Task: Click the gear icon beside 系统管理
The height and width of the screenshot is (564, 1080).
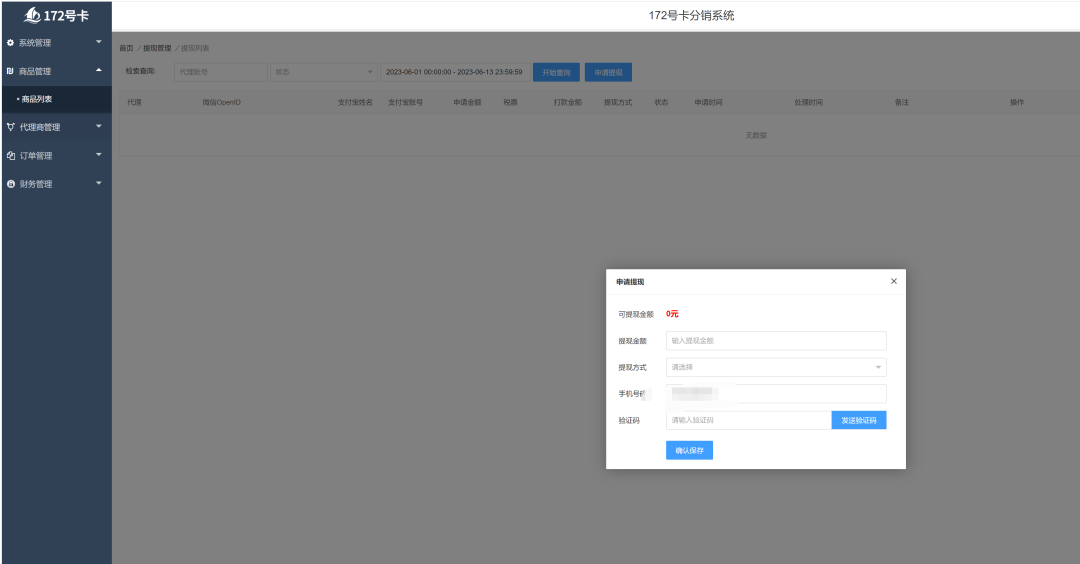Action: 10,43
